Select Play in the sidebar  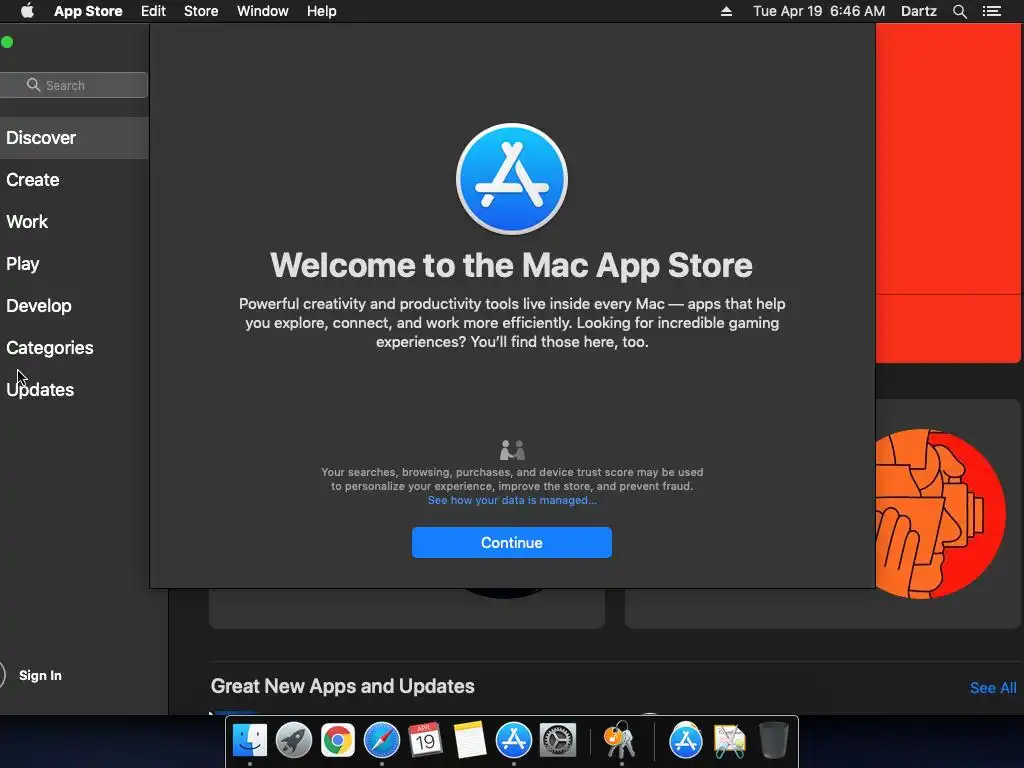(23, 264)
